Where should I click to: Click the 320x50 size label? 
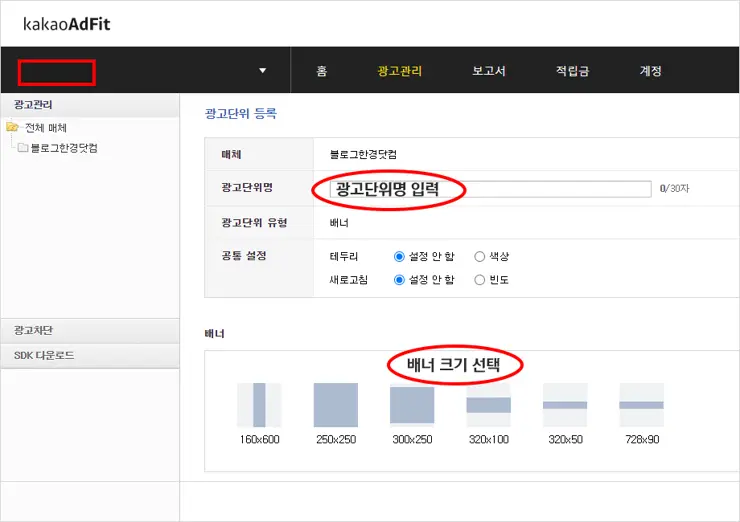[x=565, y=439]
